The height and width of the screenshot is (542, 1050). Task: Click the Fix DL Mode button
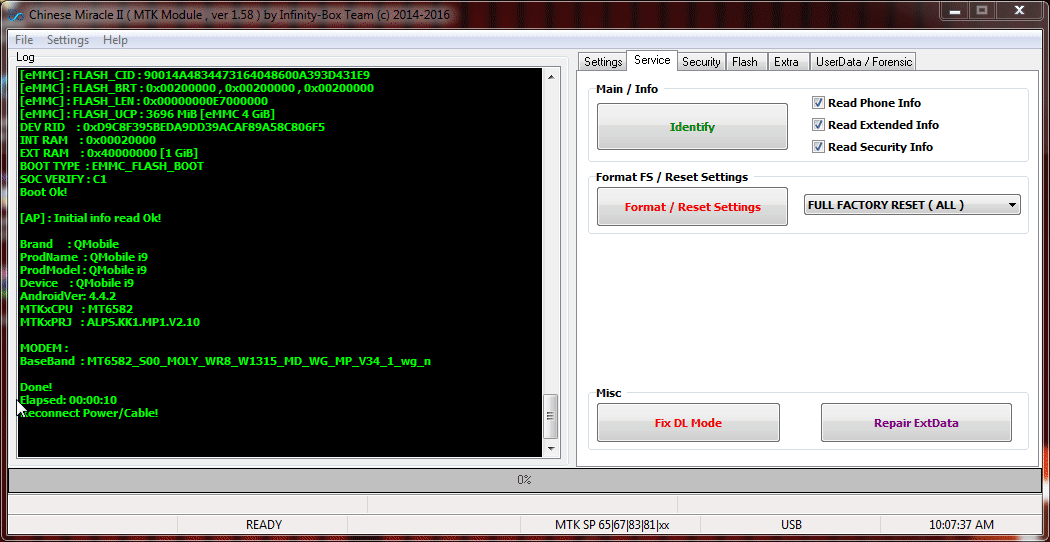coord(688,423)
